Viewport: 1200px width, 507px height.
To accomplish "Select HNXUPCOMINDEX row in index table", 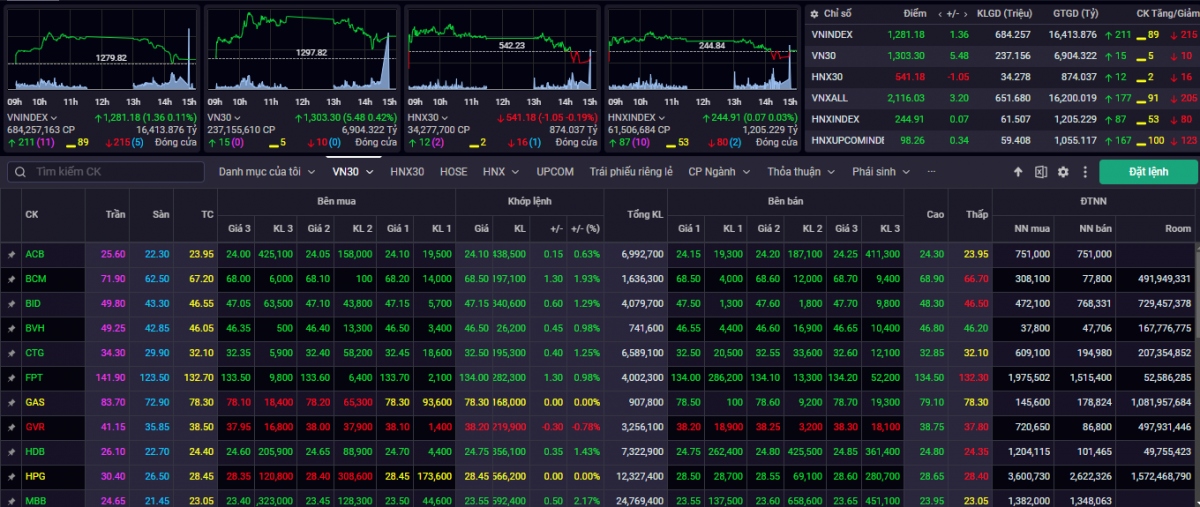I will click(1003, 139).
